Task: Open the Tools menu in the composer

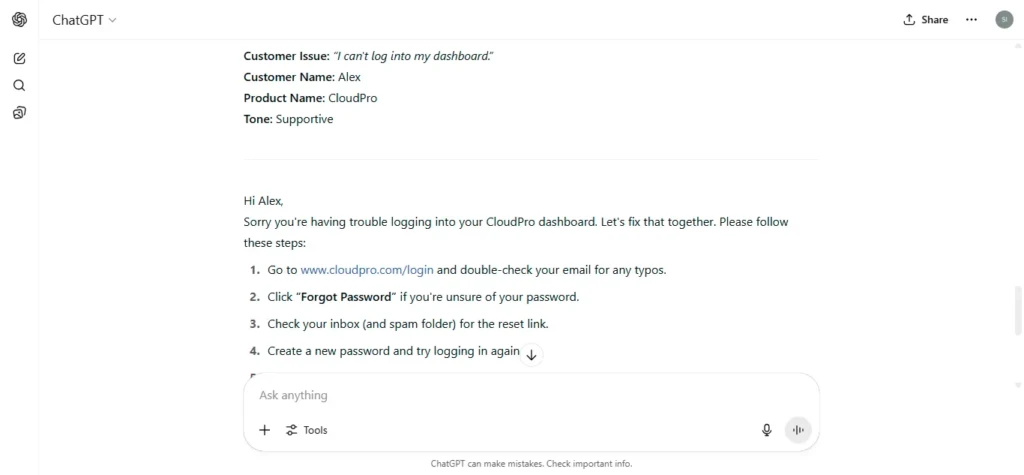Action: (306, 430)
